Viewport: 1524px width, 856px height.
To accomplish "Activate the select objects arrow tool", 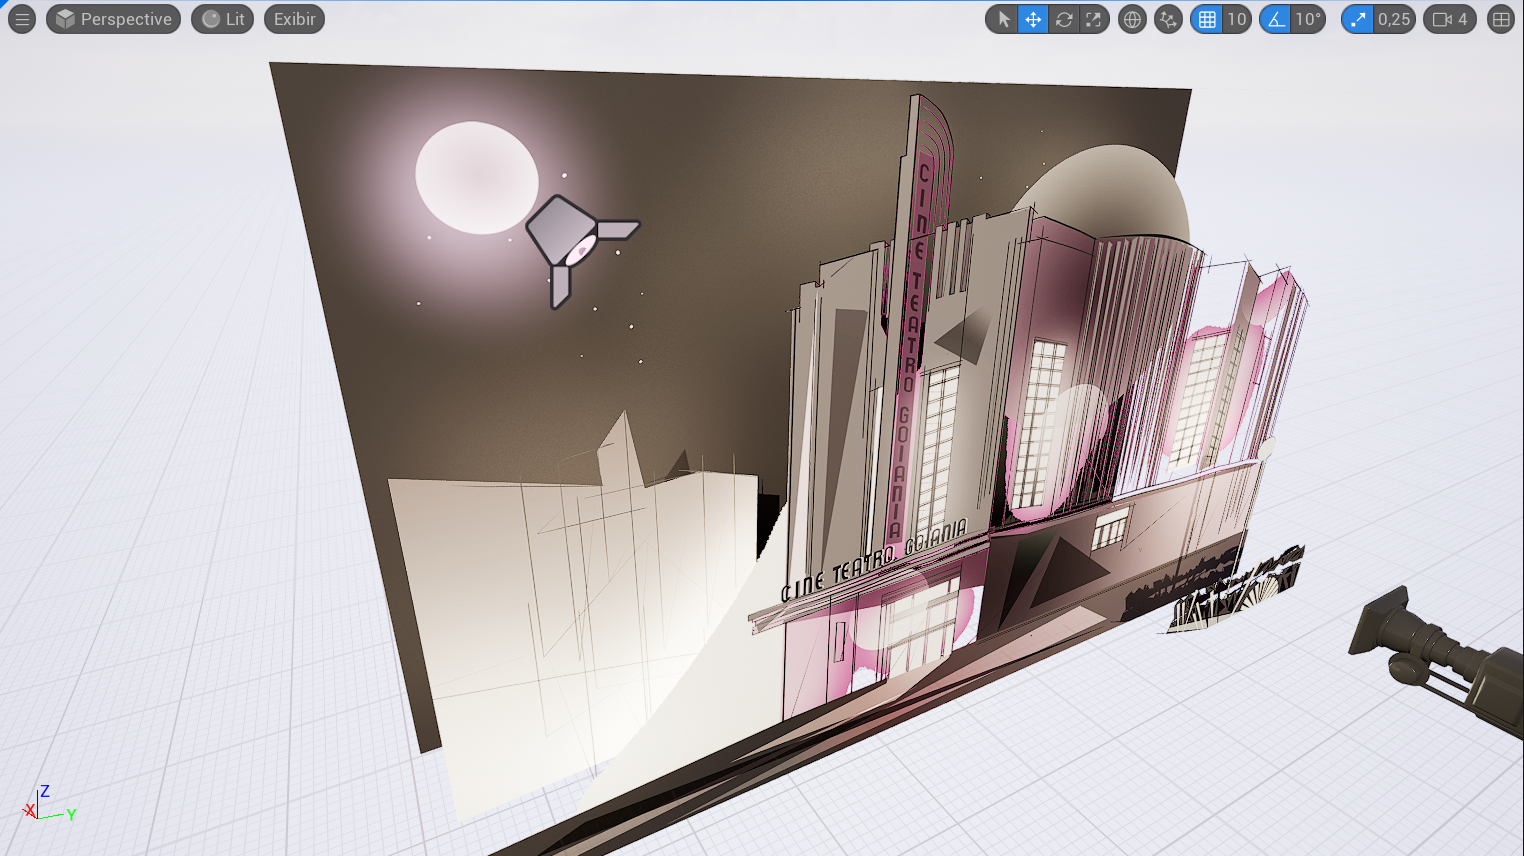I will coord(1003,19).
